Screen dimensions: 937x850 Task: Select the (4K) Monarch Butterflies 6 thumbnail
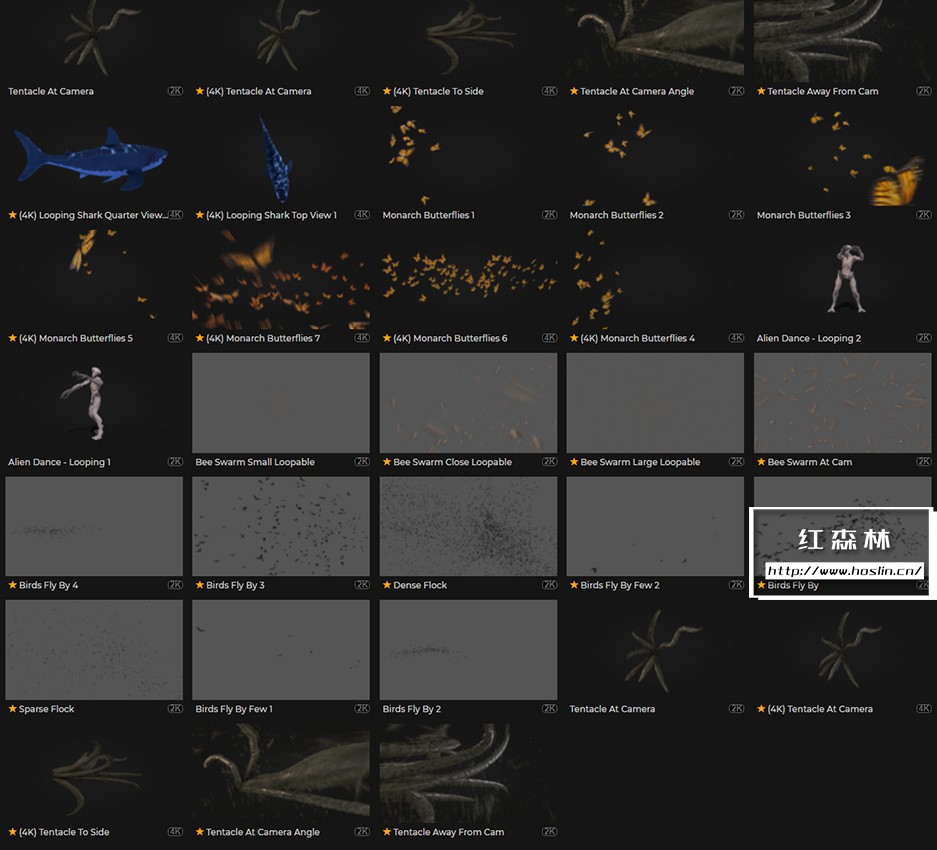pyautogui.click(x=468, y=279)
